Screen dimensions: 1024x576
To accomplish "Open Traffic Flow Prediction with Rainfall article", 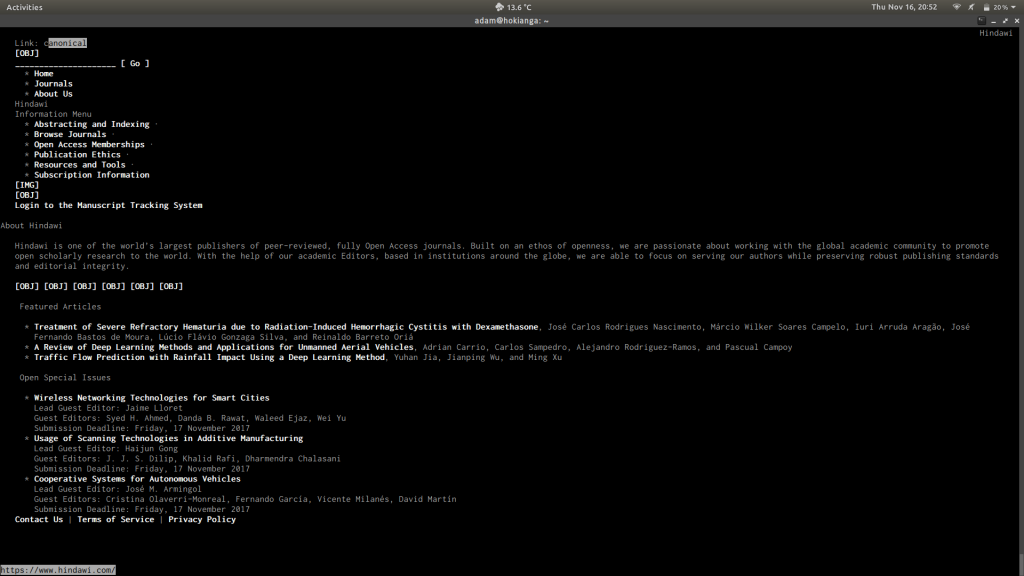I will (209, 357).
